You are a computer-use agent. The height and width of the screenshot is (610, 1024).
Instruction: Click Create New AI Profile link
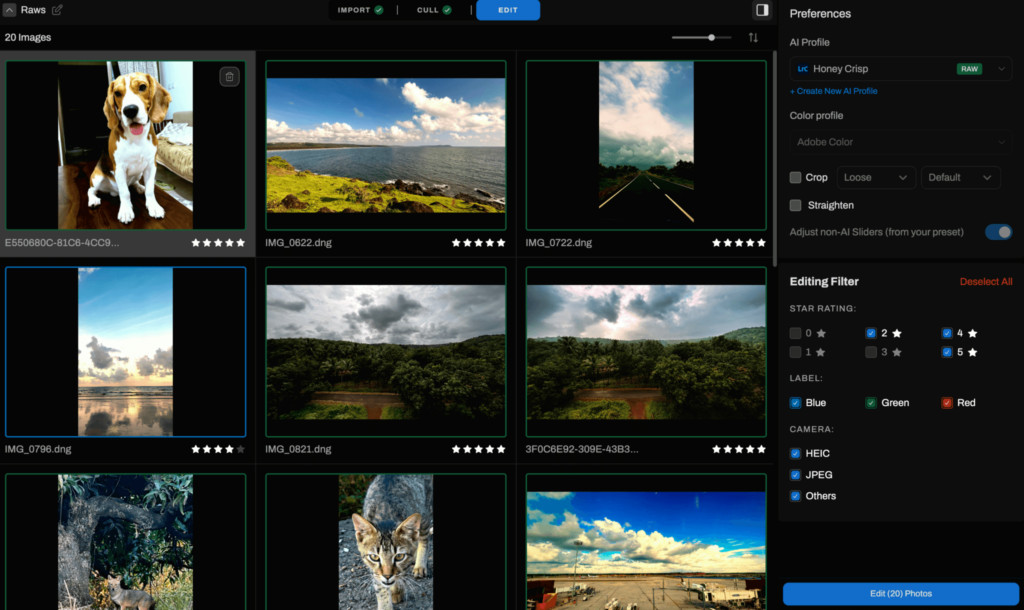tap(833, 91)
